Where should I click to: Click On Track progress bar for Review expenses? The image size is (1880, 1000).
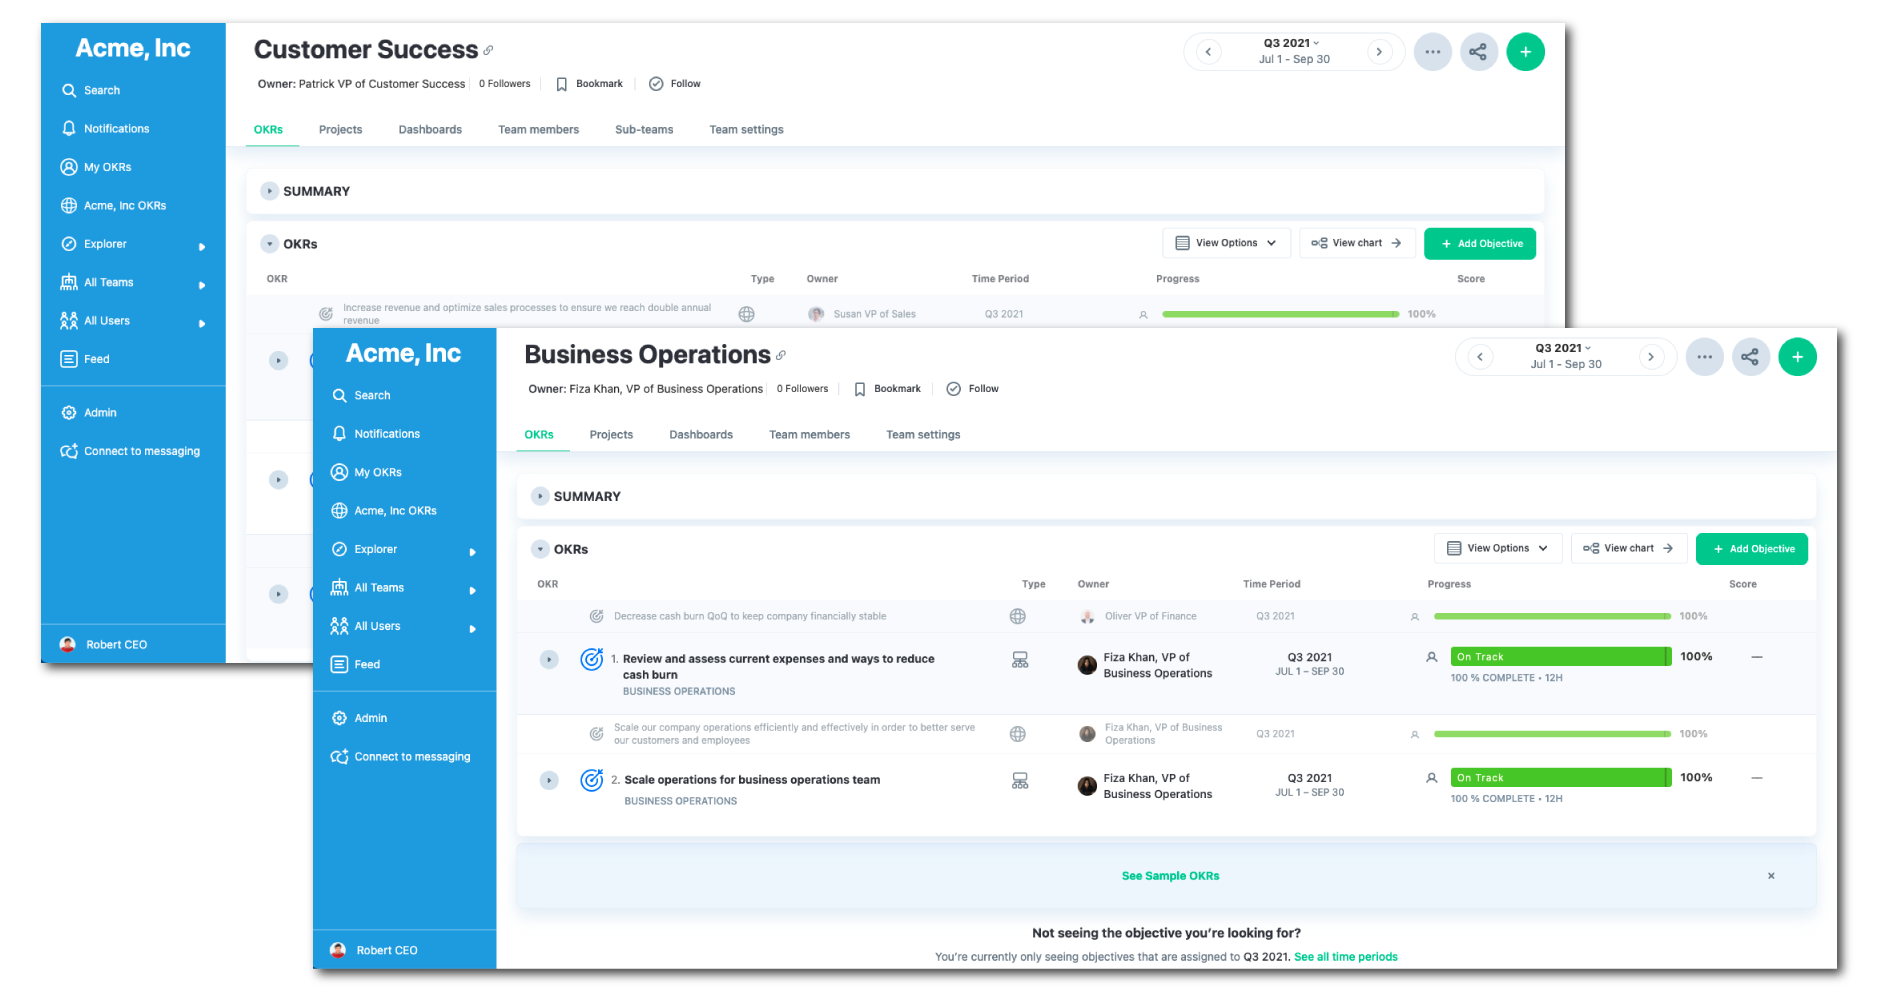tap(1560, 657)
